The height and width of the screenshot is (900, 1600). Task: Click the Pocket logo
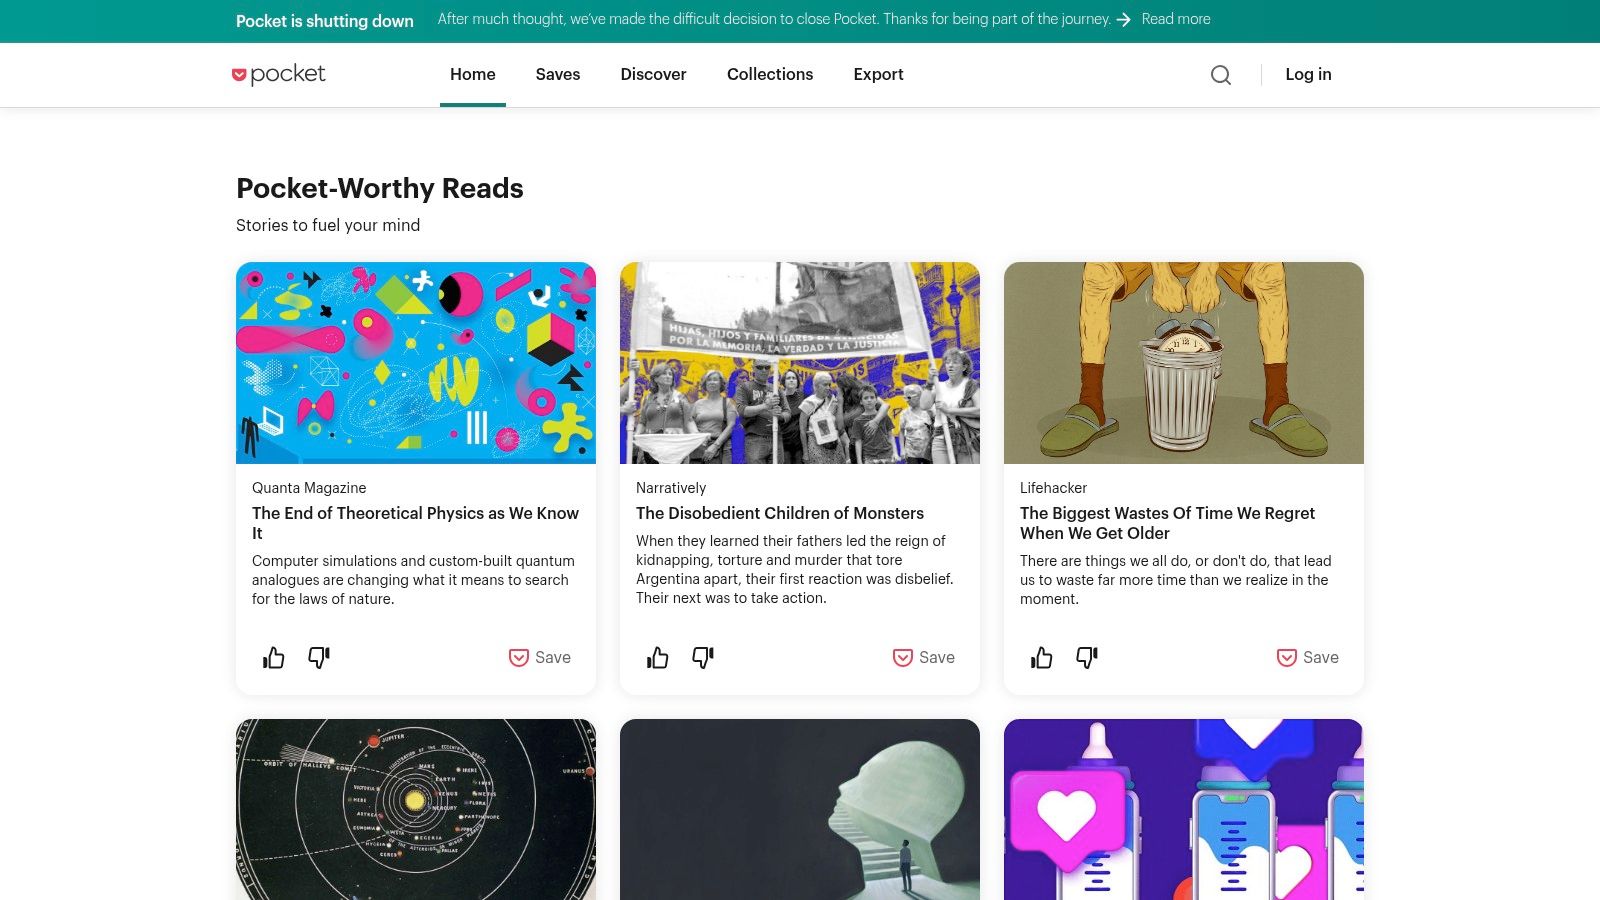pyautogui.click(x=279, y=74)
